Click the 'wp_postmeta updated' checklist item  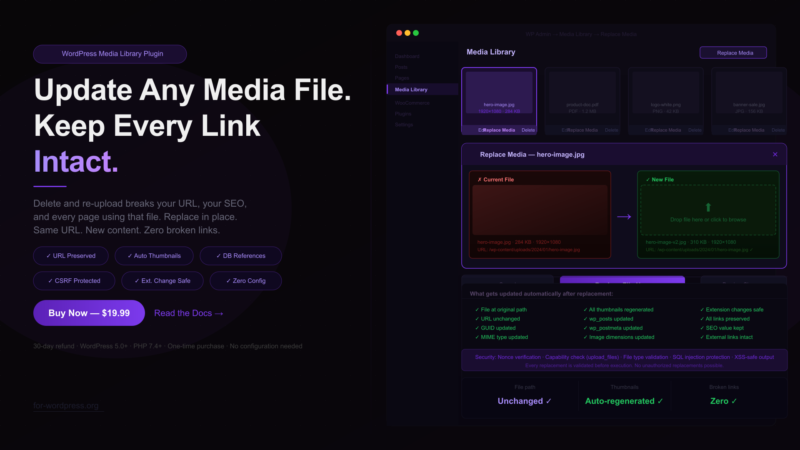tap(612, 328)
